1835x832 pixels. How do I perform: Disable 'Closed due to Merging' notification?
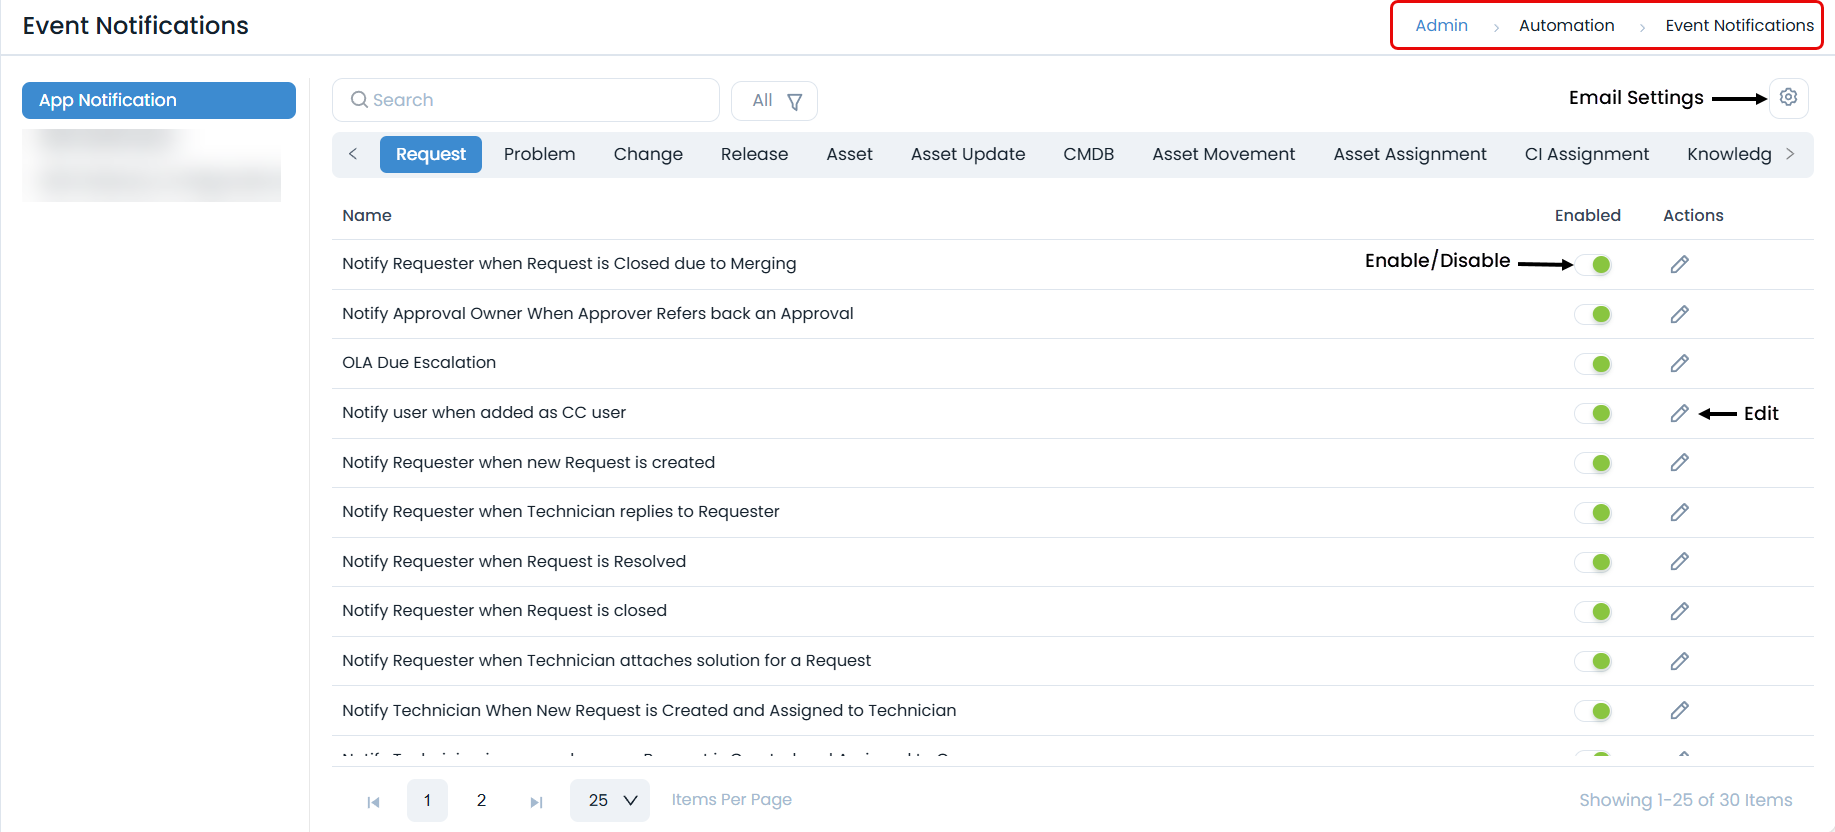coord(1593,264)
